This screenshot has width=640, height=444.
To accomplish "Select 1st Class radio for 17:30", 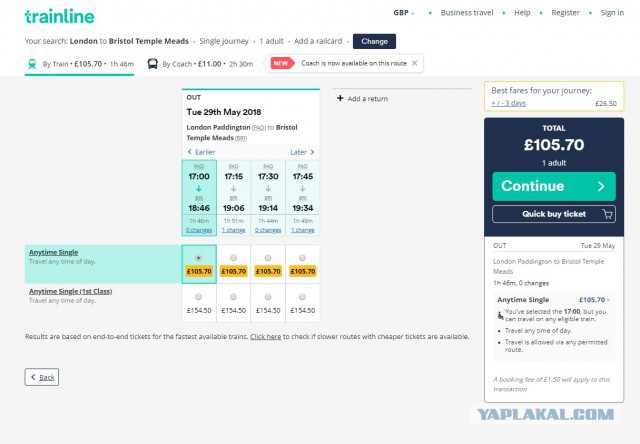I will click(268, 297).
